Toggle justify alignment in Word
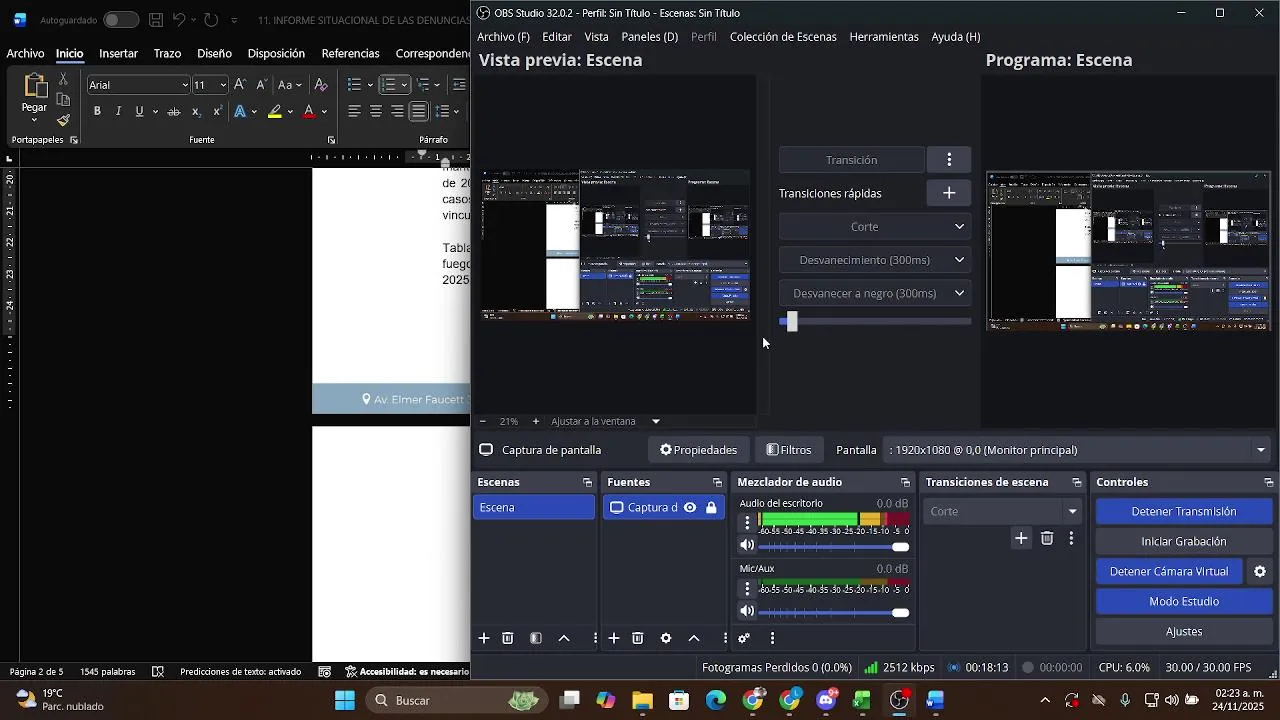 coord(419,111)
